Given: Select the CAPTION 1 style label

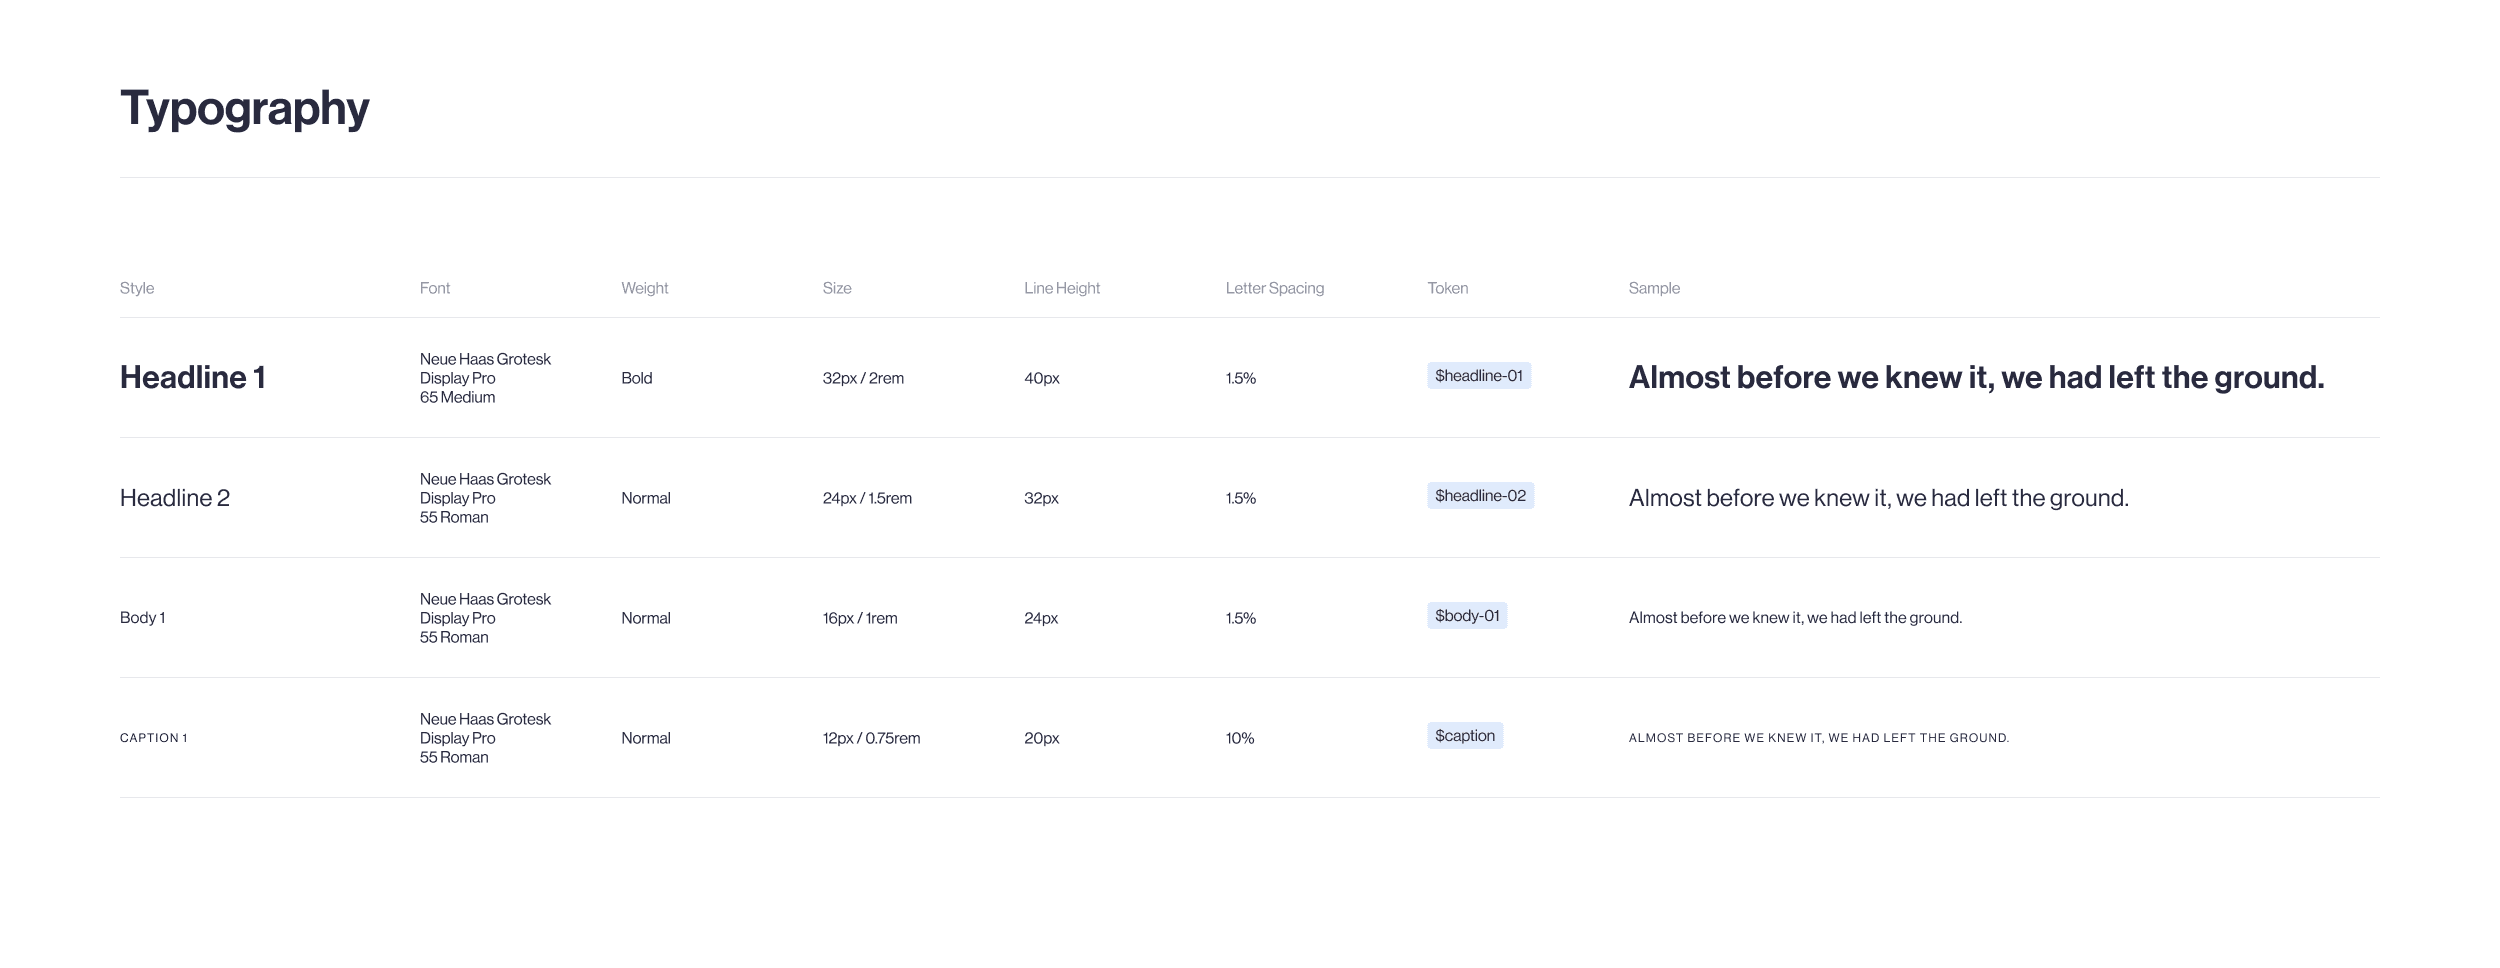Looking at the screenshot, I should pos(154,738).
